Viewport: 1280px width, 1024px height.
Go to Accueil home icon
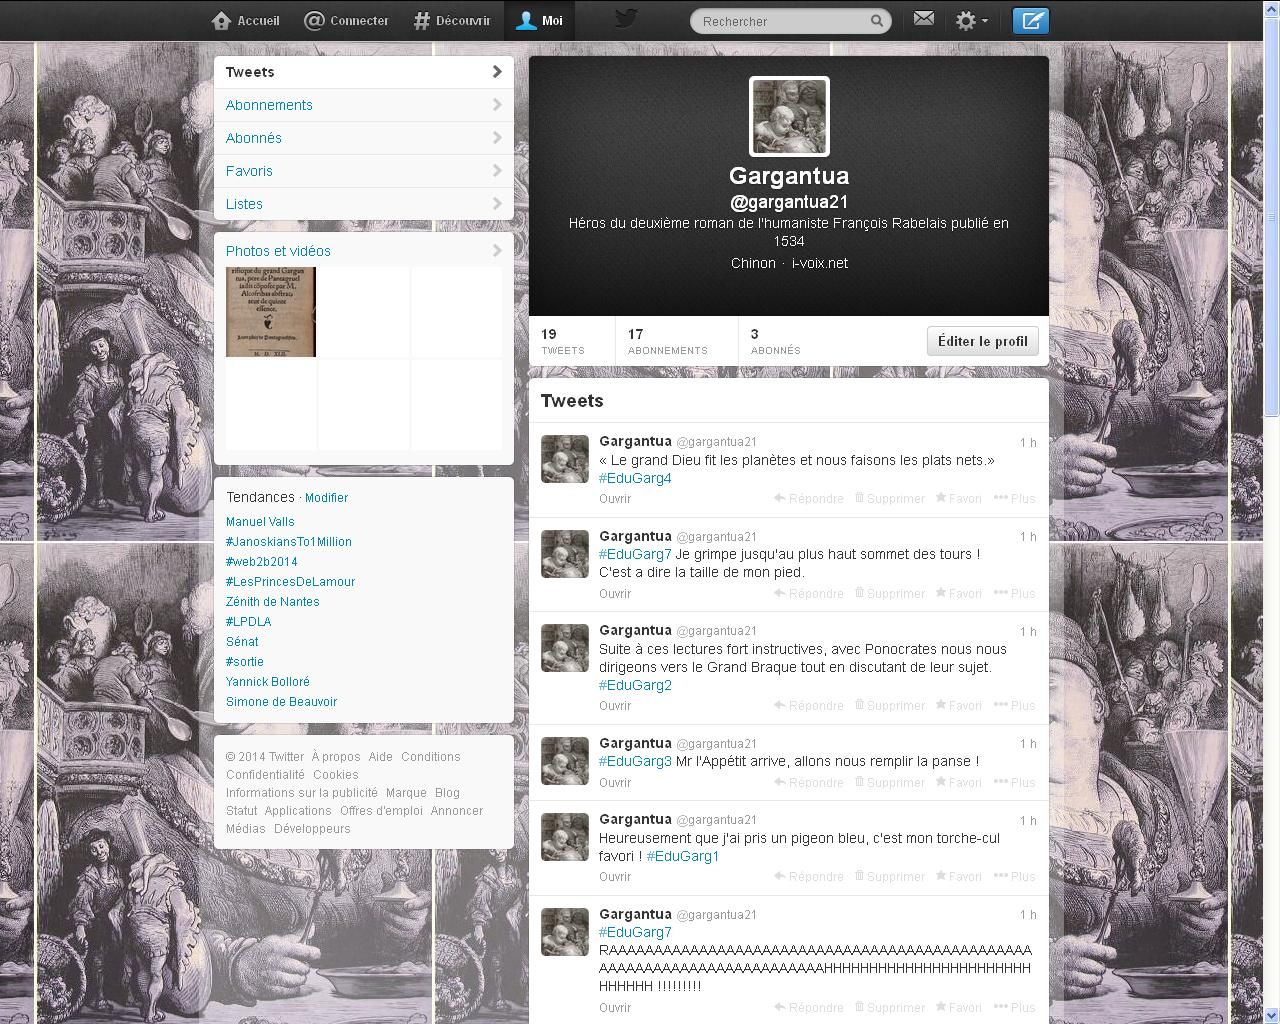pos(222,20)
